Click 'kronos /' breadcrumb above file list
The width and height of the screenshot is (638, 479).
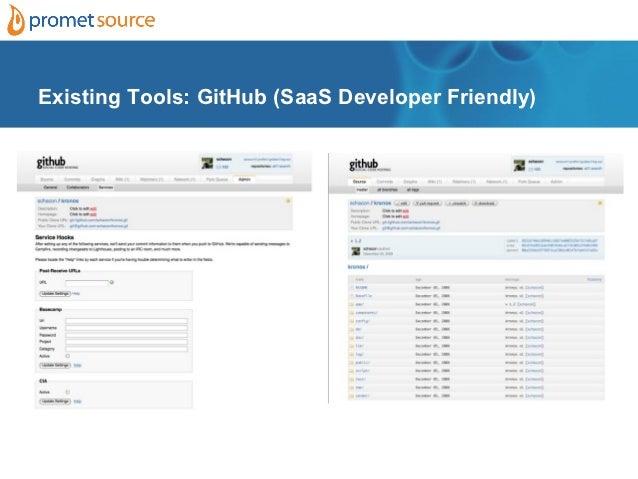click(x=358, y=267)
